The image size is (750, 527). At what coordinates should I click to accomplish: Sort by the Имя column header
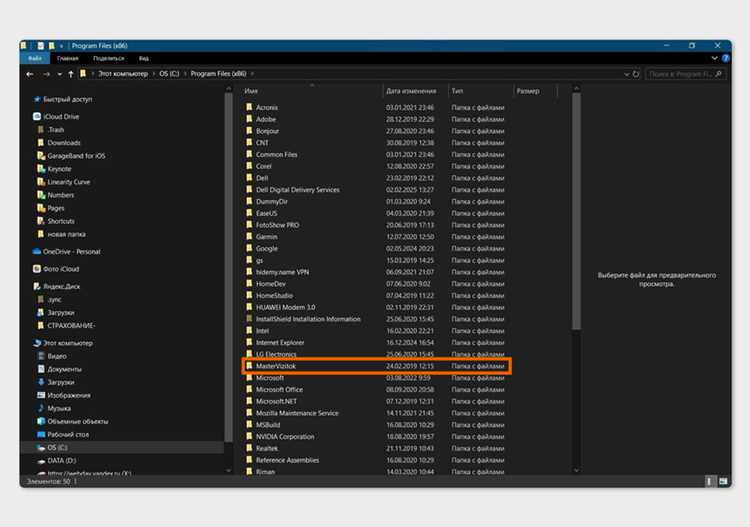pos(251,91)
